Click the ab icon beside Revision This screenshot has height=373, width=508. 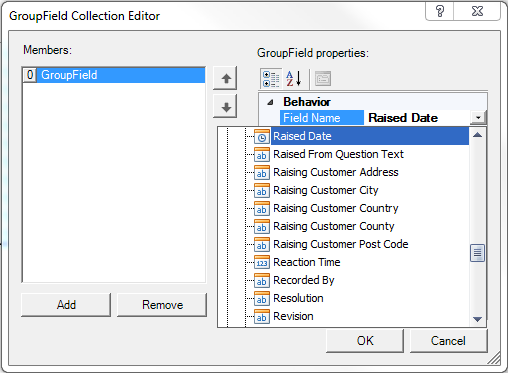pyautogui.click(x=262, y=316)
